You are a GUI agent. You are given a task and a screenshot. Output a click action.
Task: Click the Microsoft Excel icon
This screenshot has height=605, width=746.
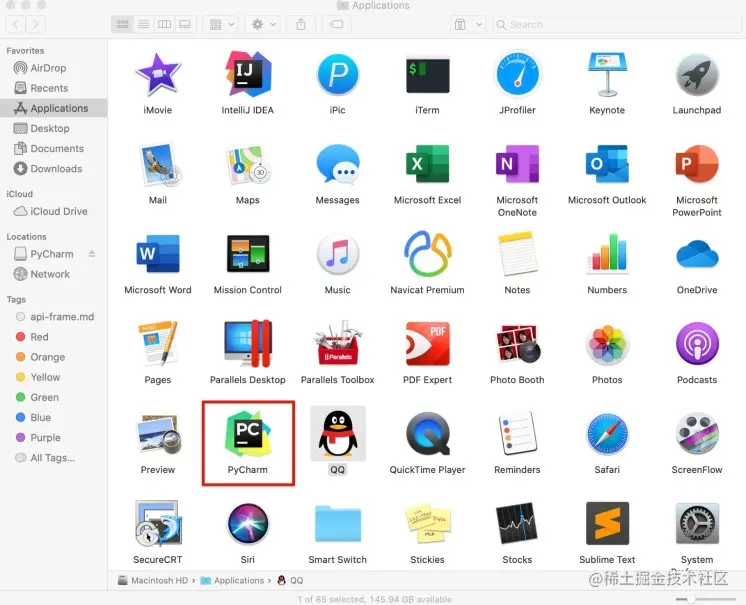click(428, 164)
